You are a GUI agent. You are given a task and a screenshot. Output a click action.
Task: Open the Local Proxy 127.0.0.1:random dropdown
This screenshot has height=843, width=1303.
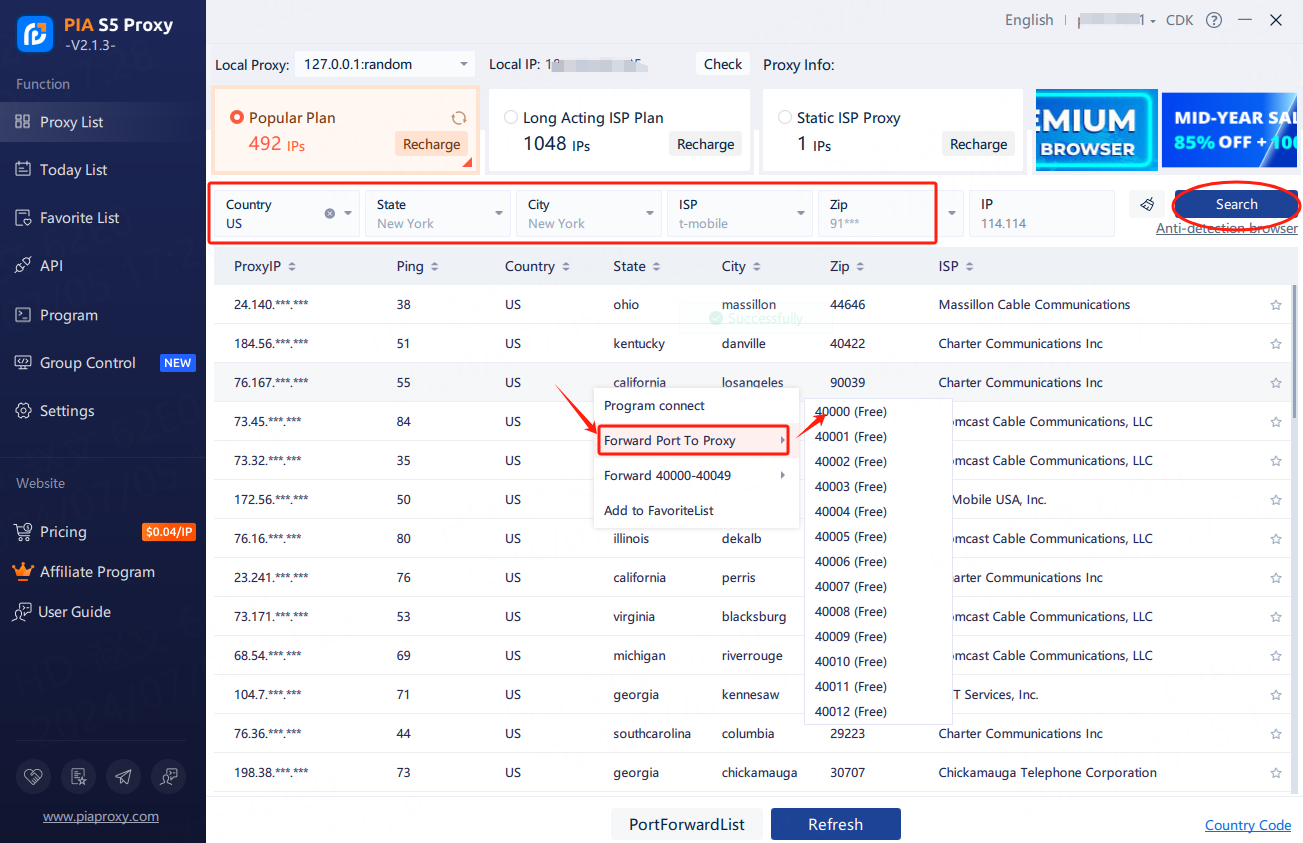(385, 64)
